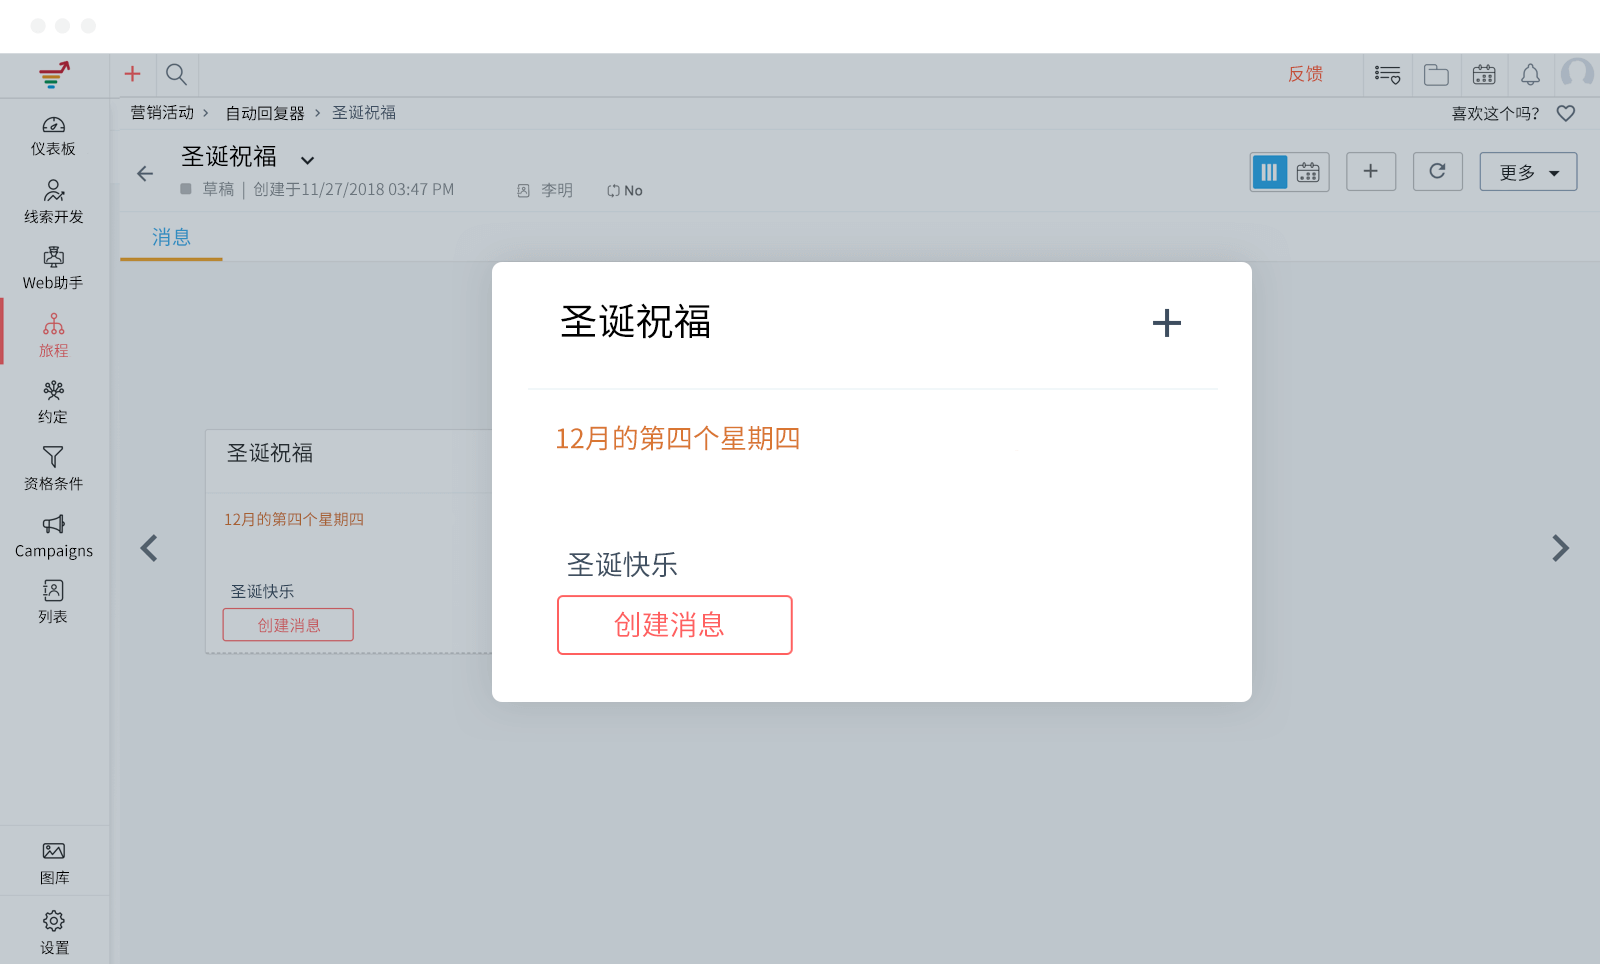The width and height of the screenshot is (1600, 964).
Task: Open 设置 settings gear in sidebar
Action: click(x=53, y=932)
